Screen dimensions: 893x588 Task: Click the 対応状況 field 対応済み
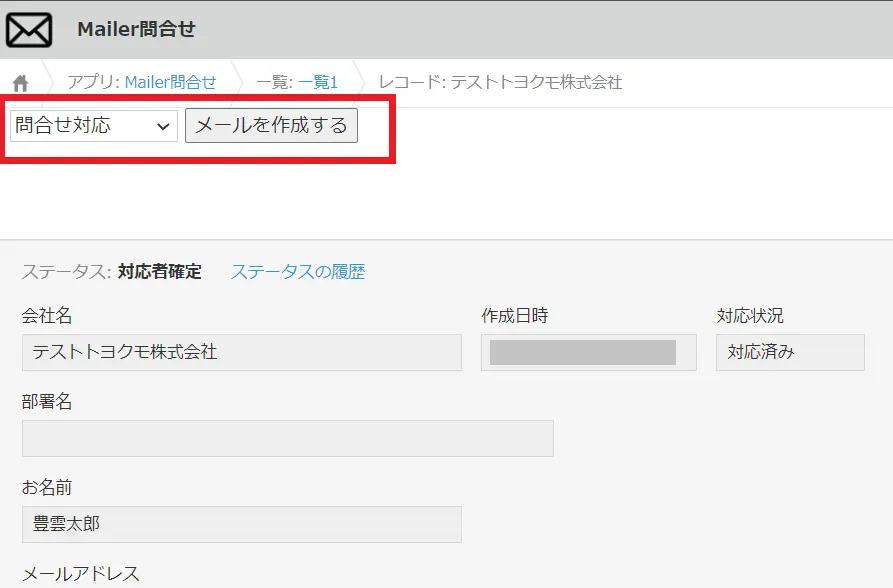[x=790, y=352]
